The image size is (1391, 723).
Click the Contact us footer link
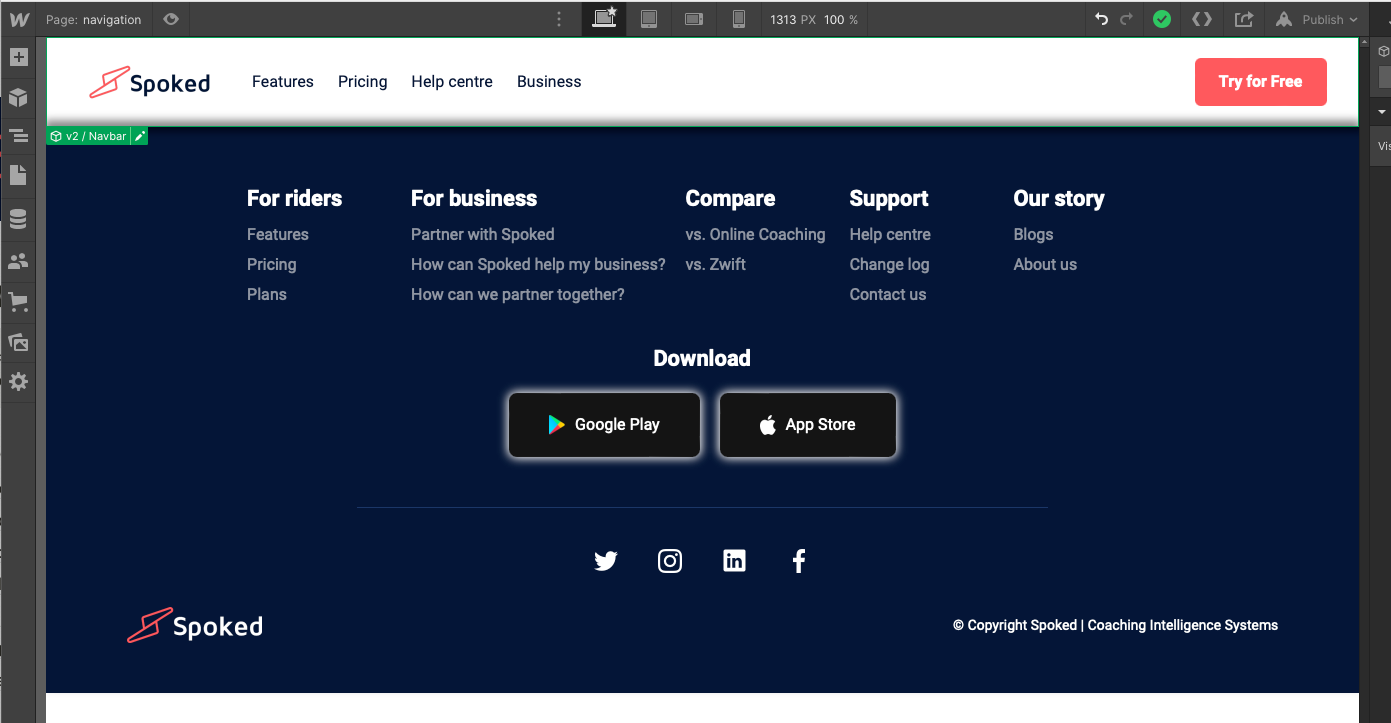coord(888,294)
